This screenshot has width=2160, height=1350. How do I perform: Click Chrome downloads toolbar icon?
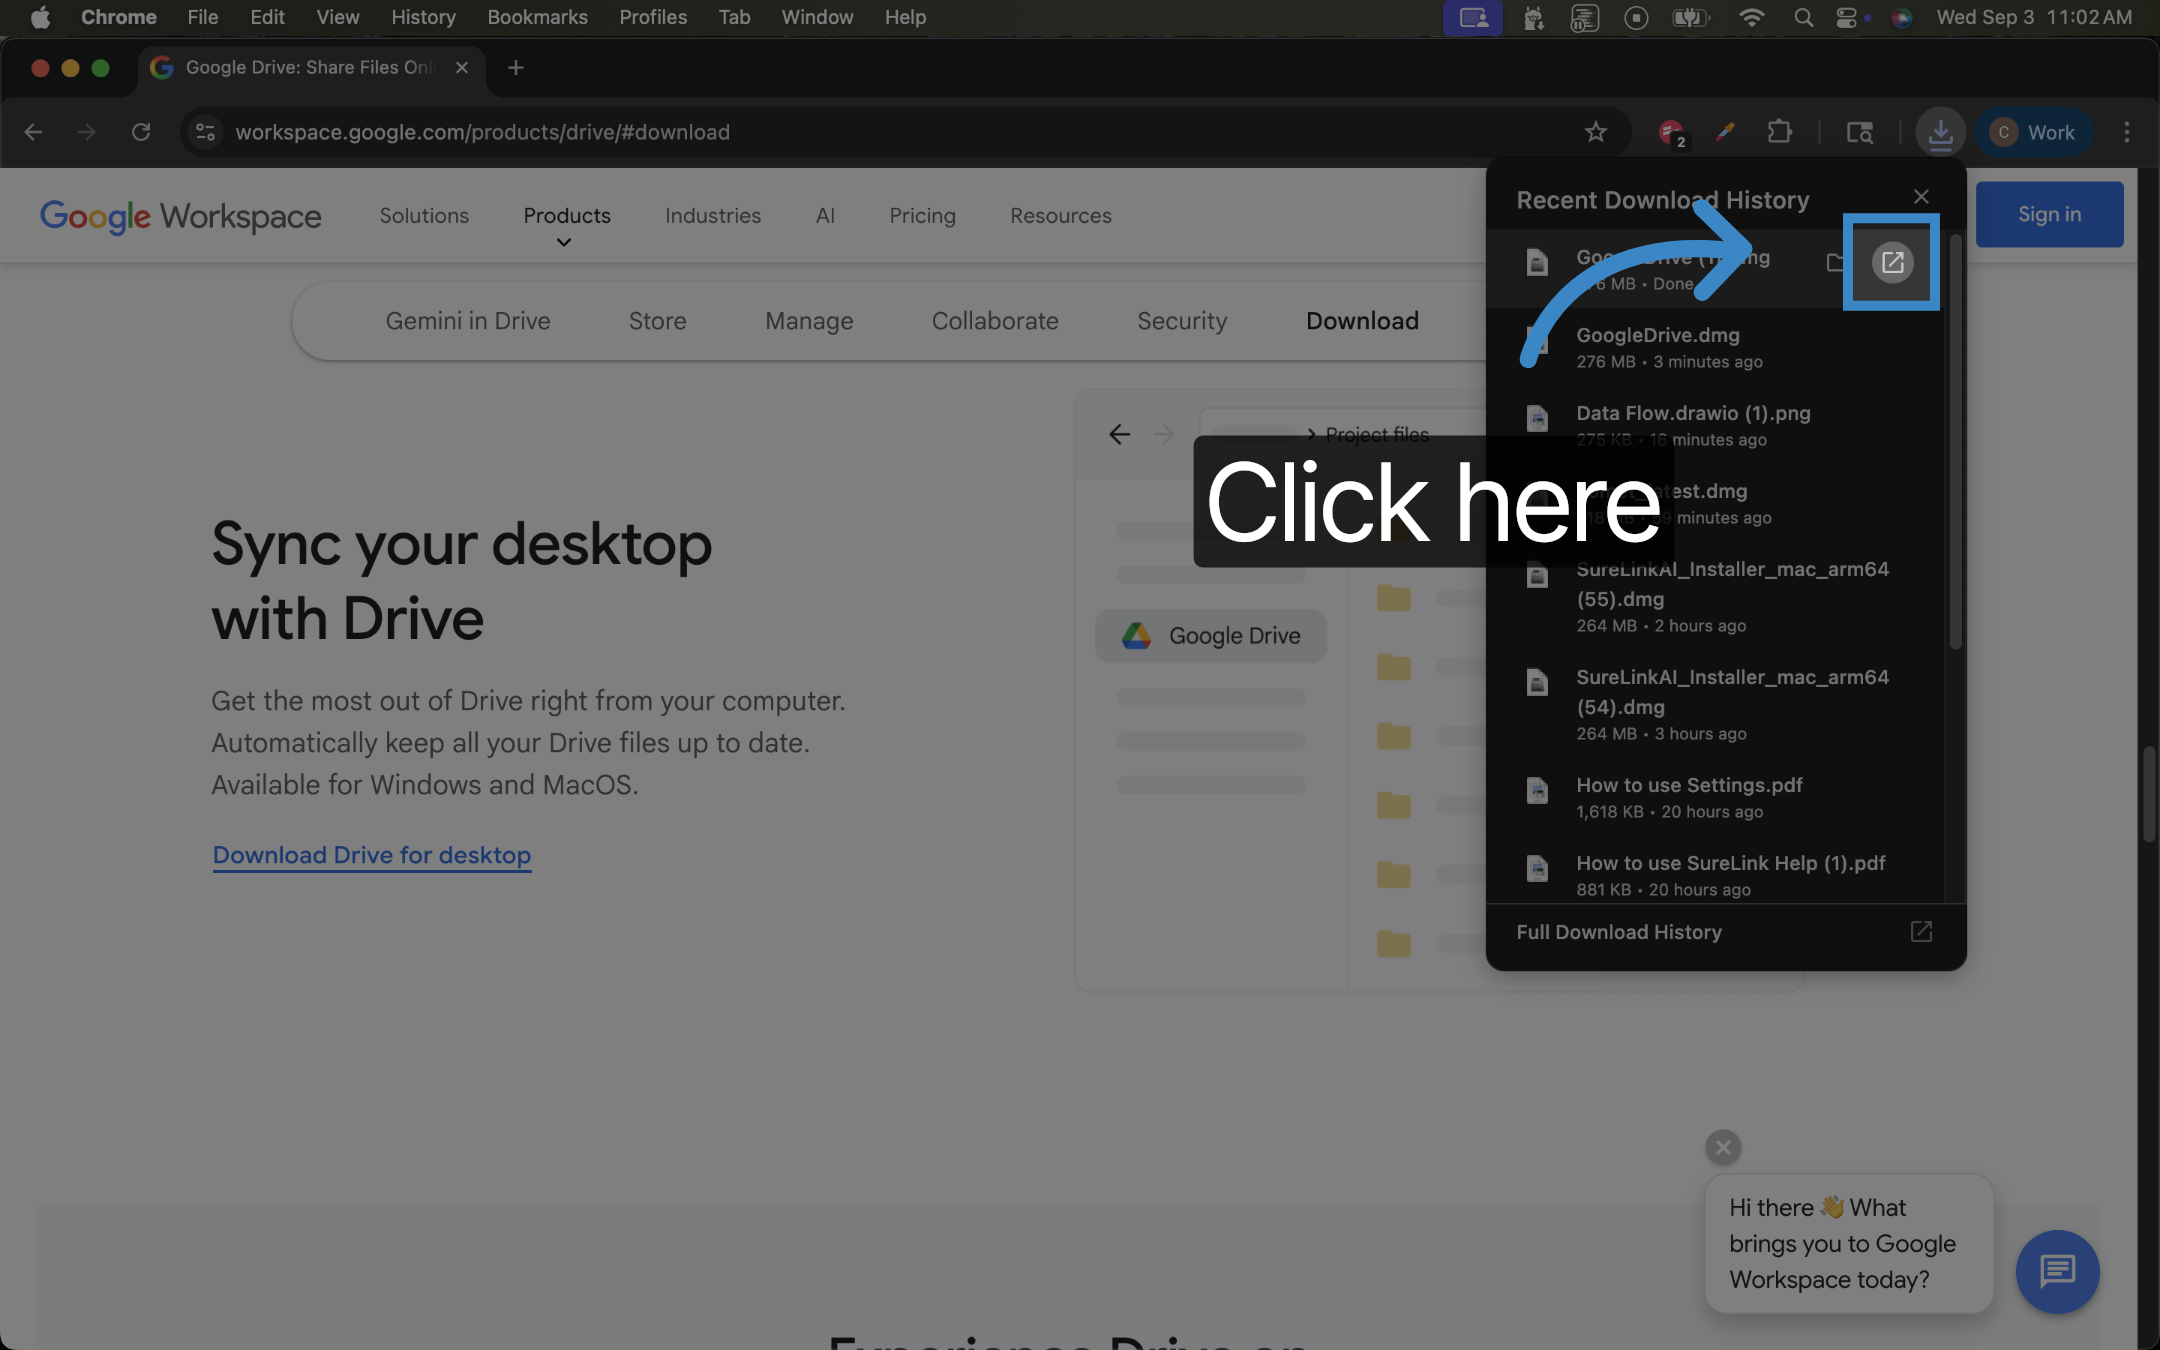pyautogui.click(x=1940, y=132)
